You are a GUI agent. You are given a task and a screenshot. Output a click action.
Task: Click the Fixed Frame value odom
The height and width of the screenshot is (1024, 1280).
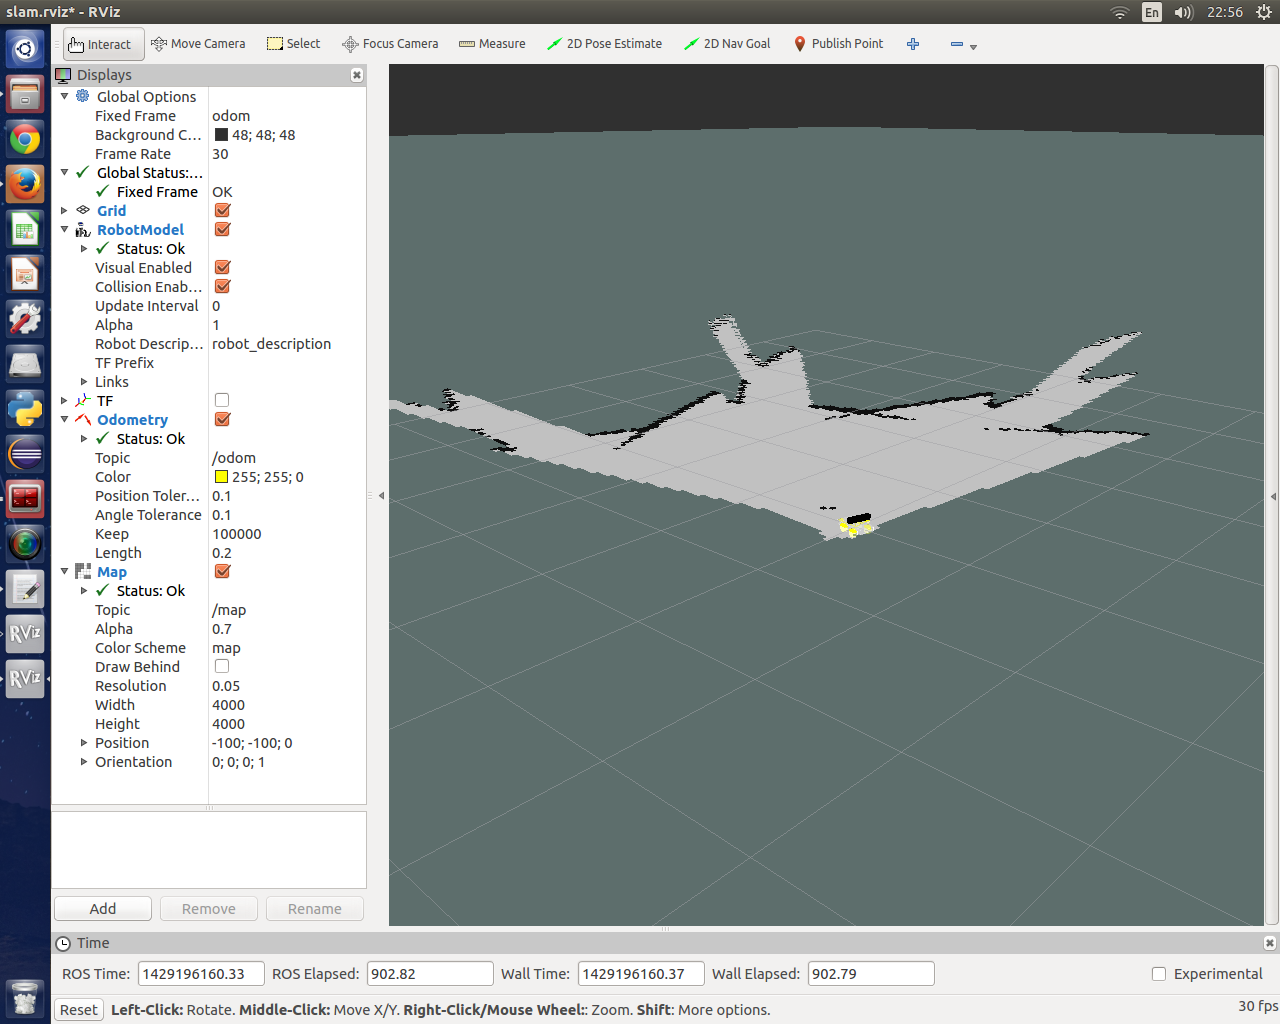(231, 116)
